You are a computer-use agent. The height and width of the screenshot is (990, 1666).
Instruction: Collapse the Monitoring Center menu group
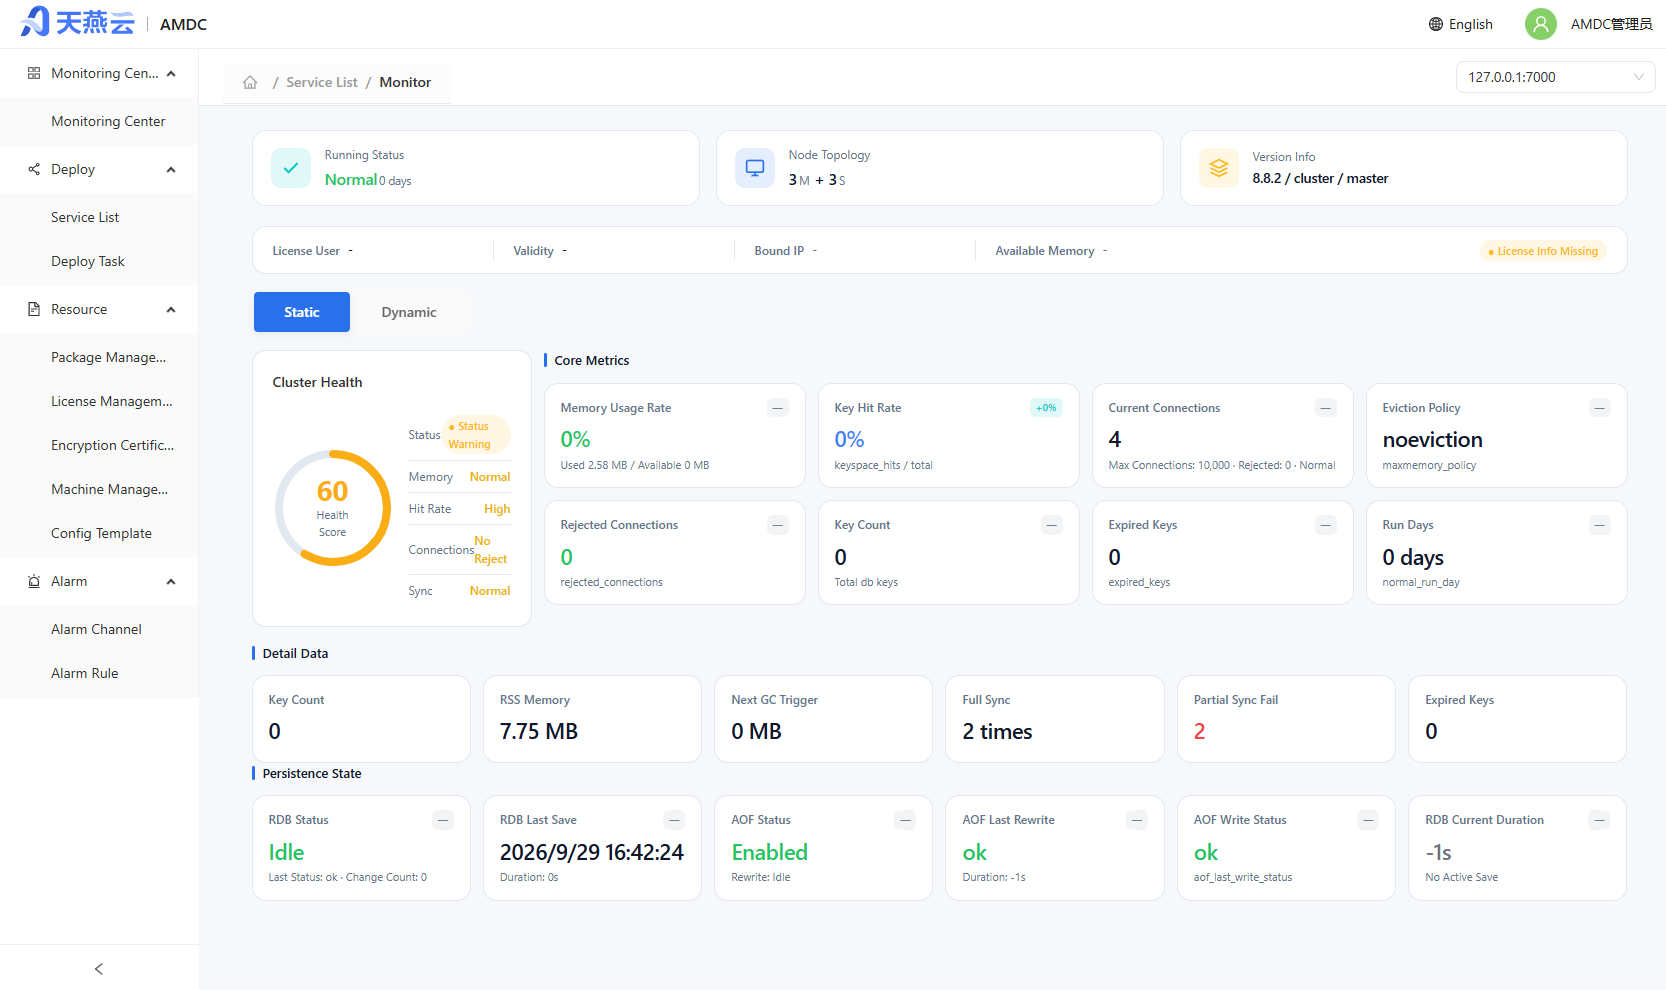coord(99,73)
